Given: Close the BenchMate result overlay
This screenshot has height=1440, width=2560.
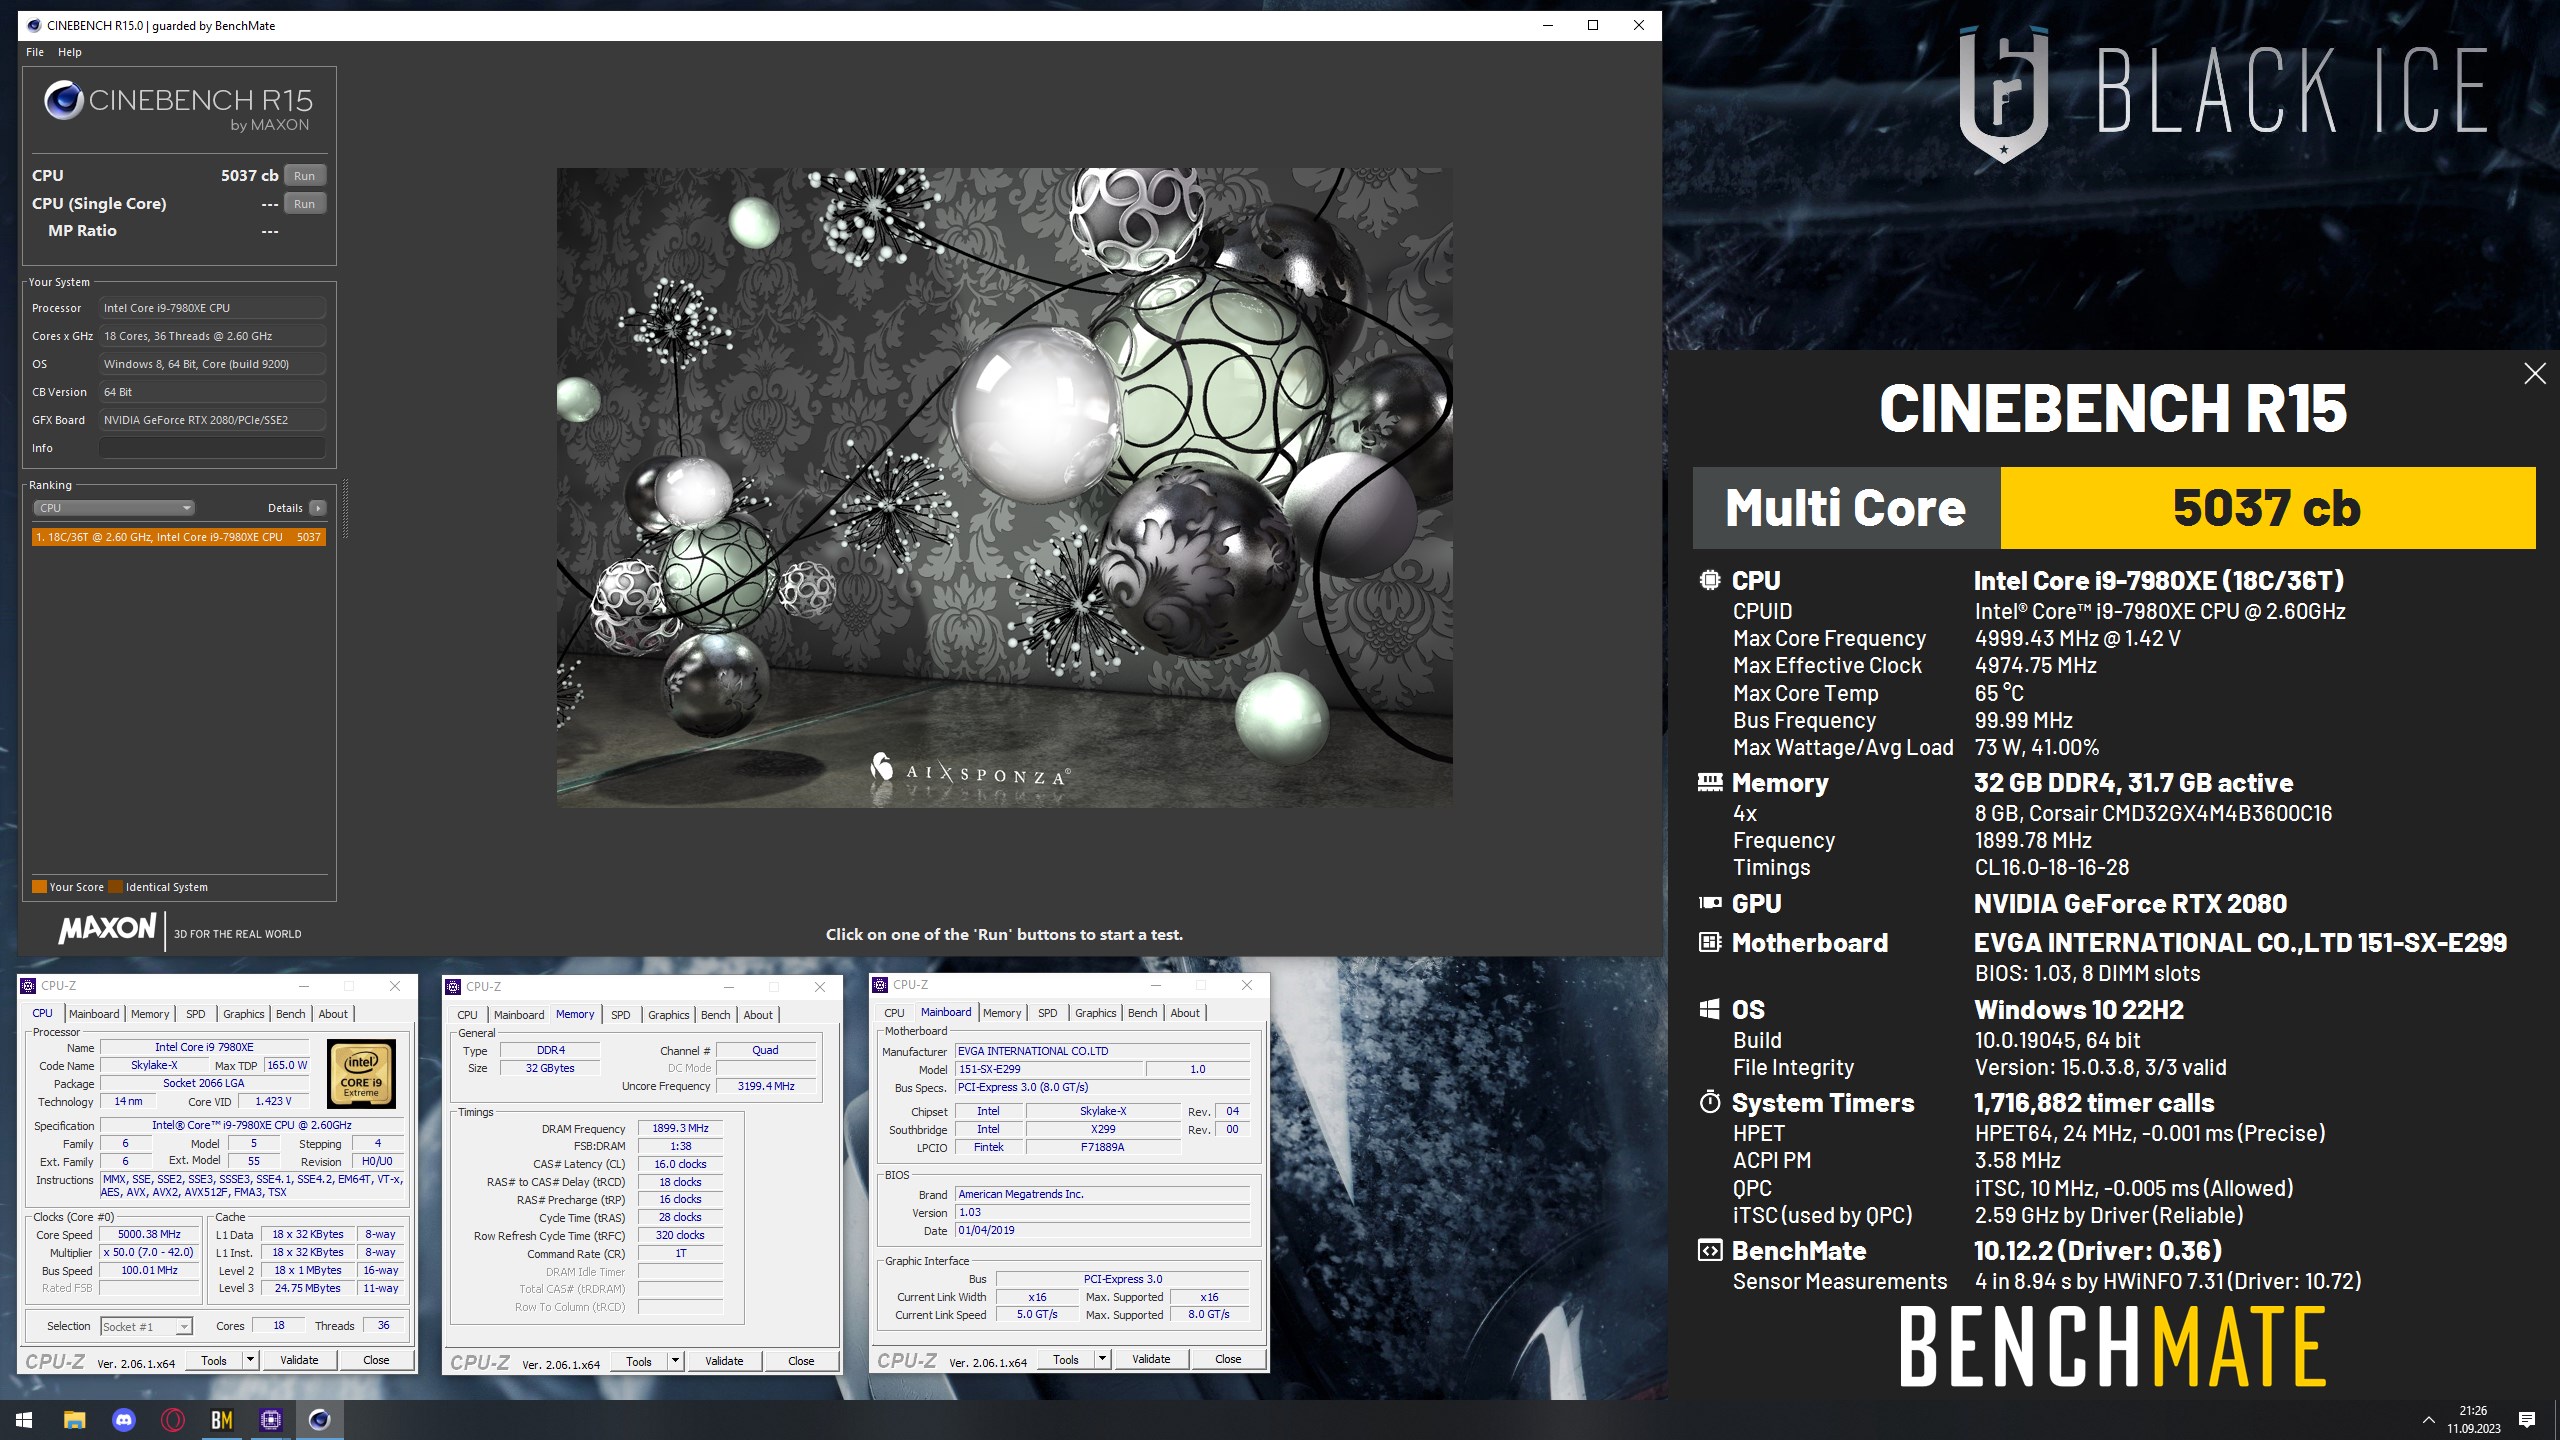Looking at the screenshot, I should coord(2534,374).
